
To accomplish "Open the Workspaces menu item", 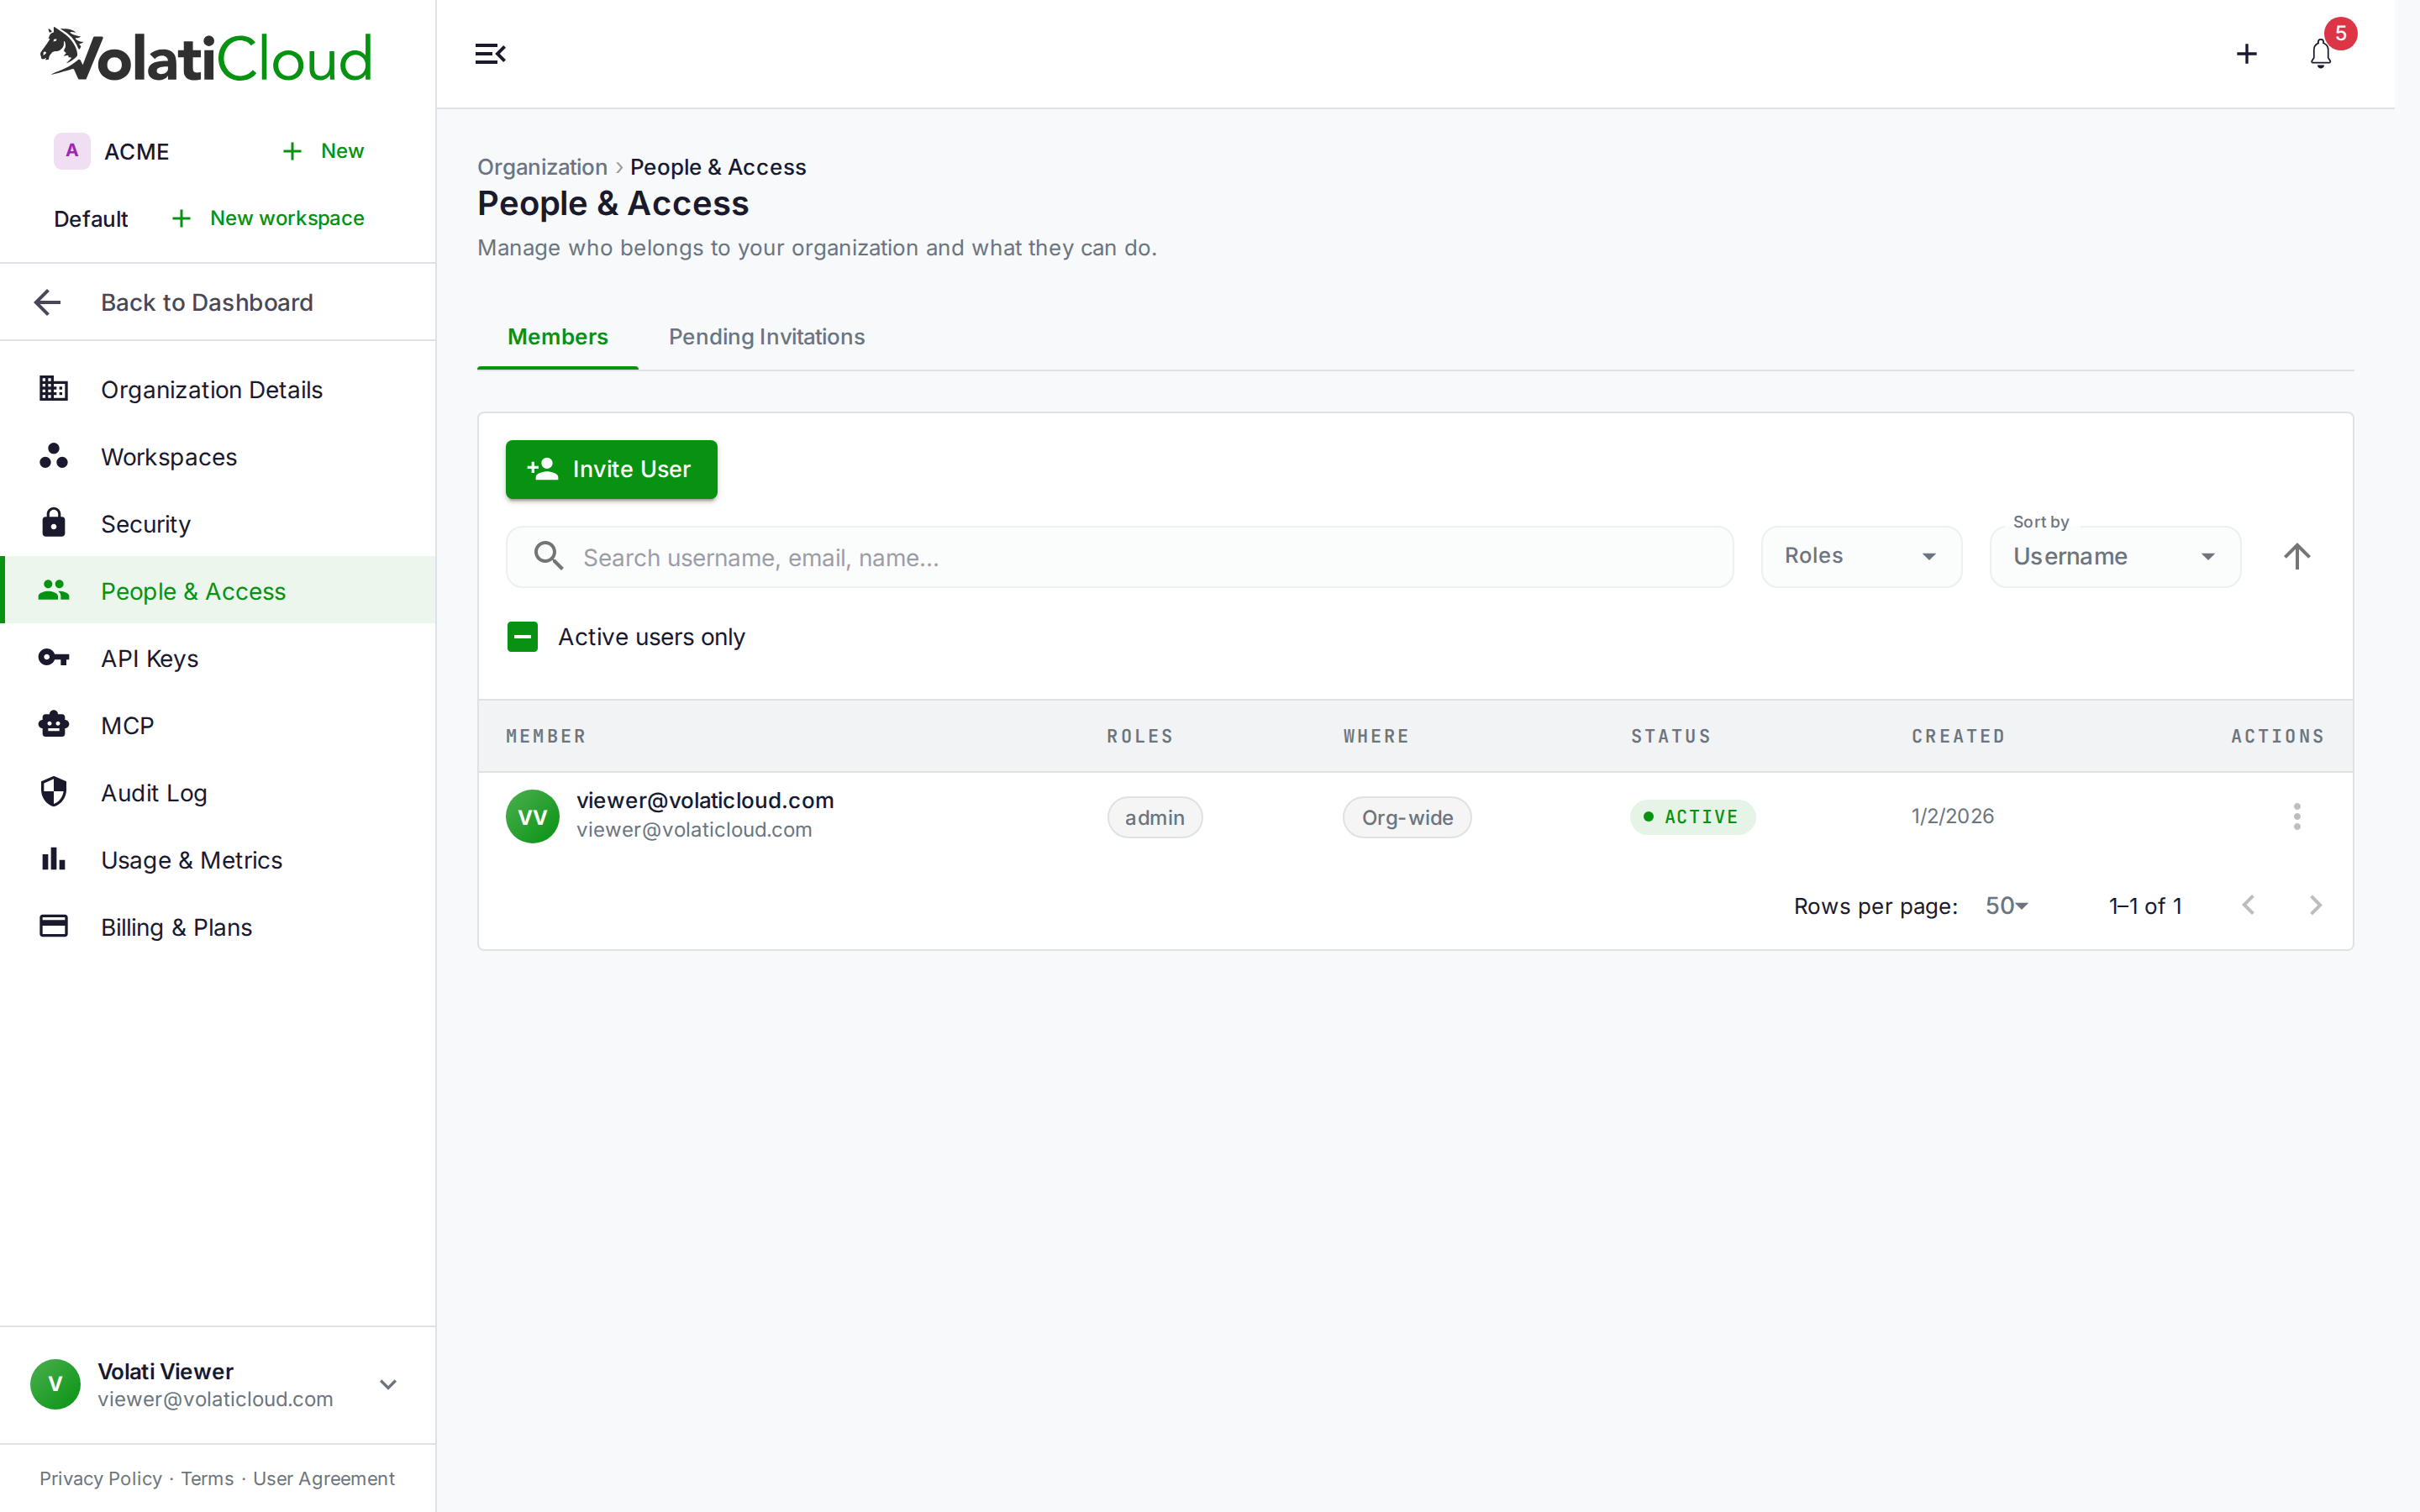I will click(218, 456).
